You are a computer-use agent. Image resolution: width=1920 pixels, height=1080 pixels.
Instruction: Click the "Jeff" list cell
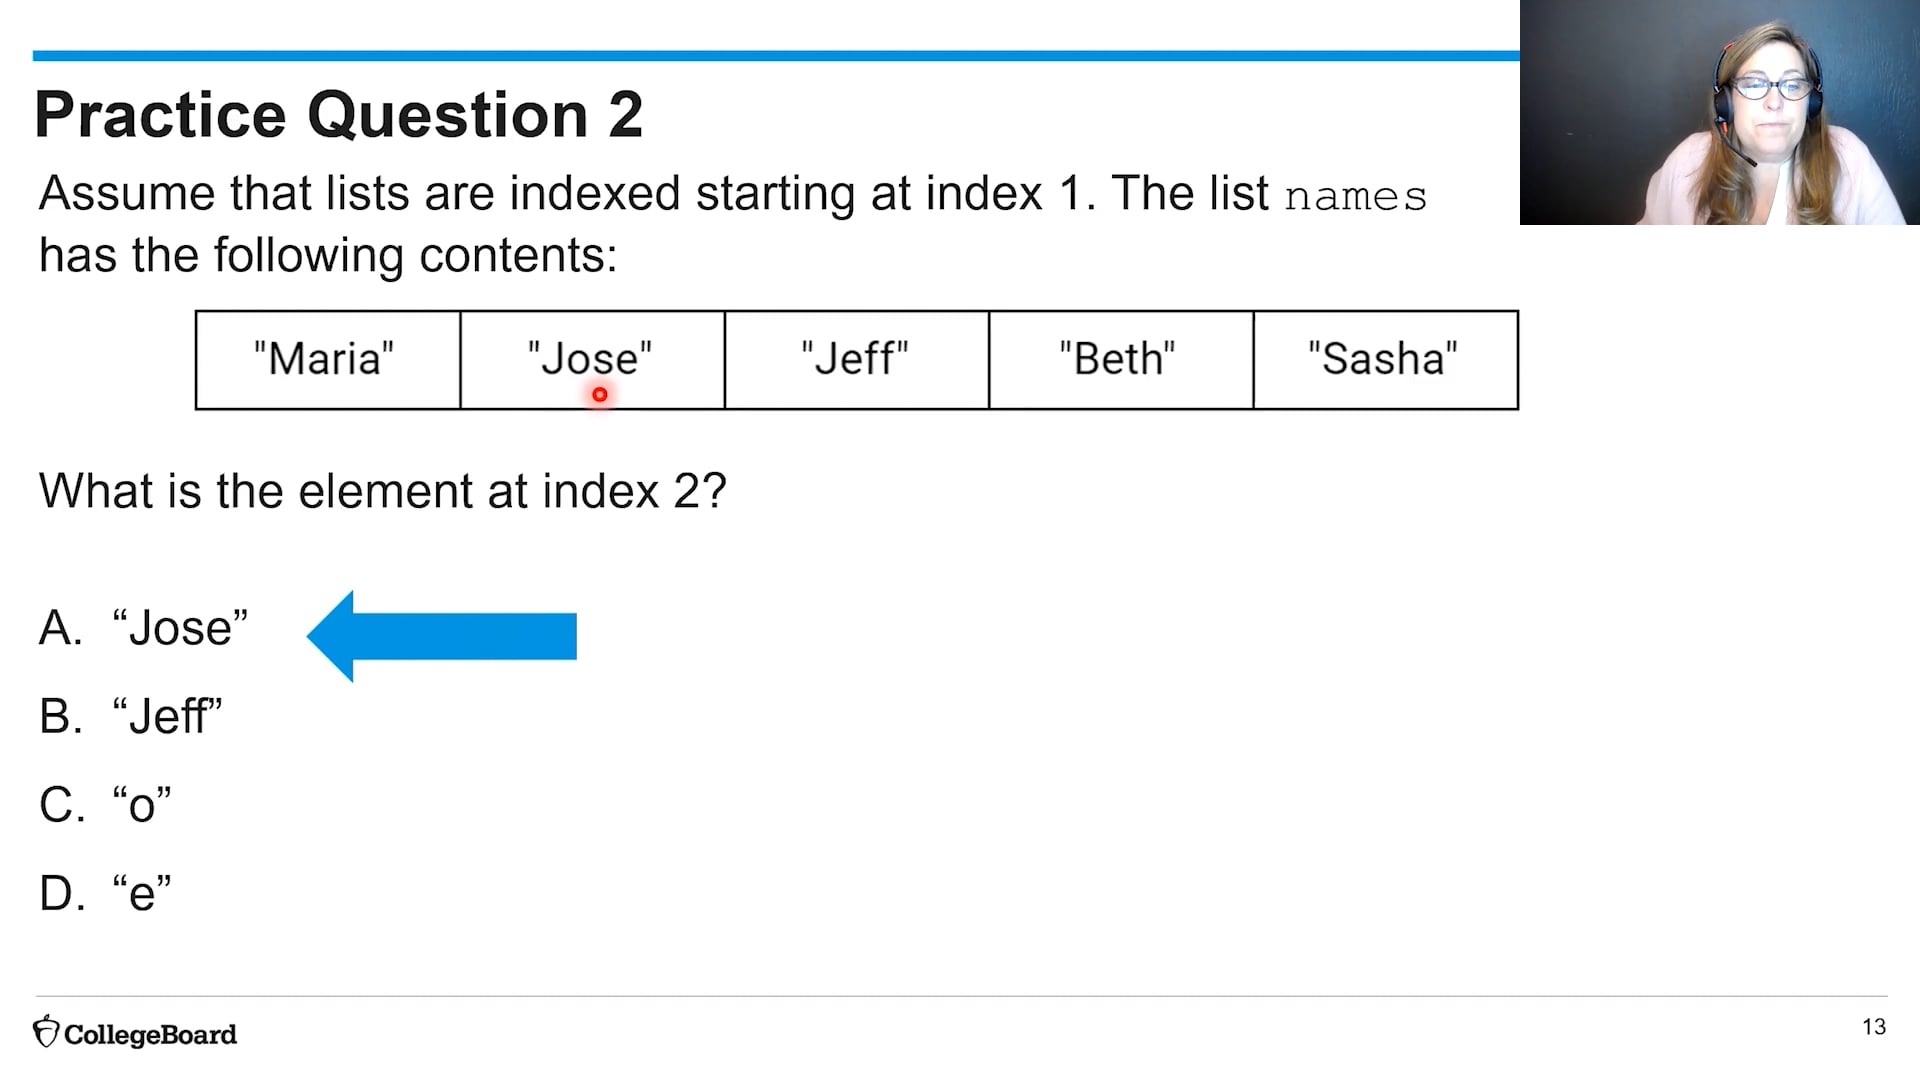857,360
